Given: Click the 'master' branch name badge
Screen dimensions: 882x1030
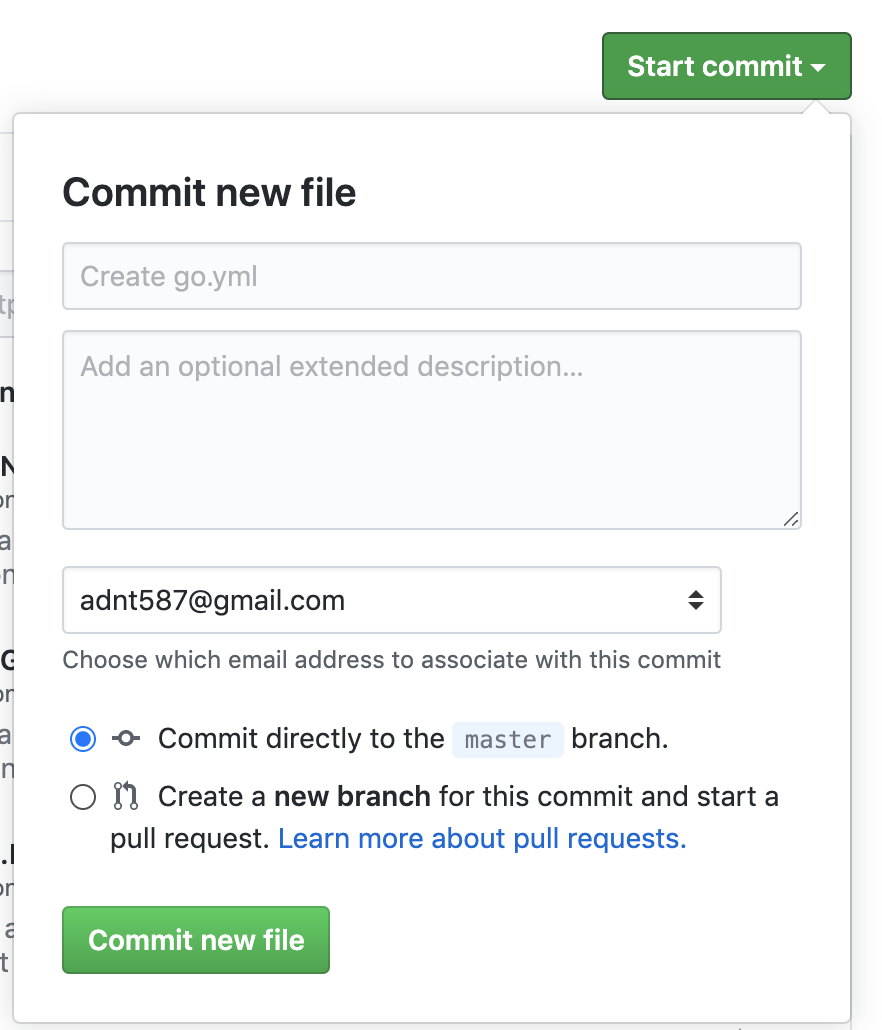Looking at the screenshot, I should 508,739.
